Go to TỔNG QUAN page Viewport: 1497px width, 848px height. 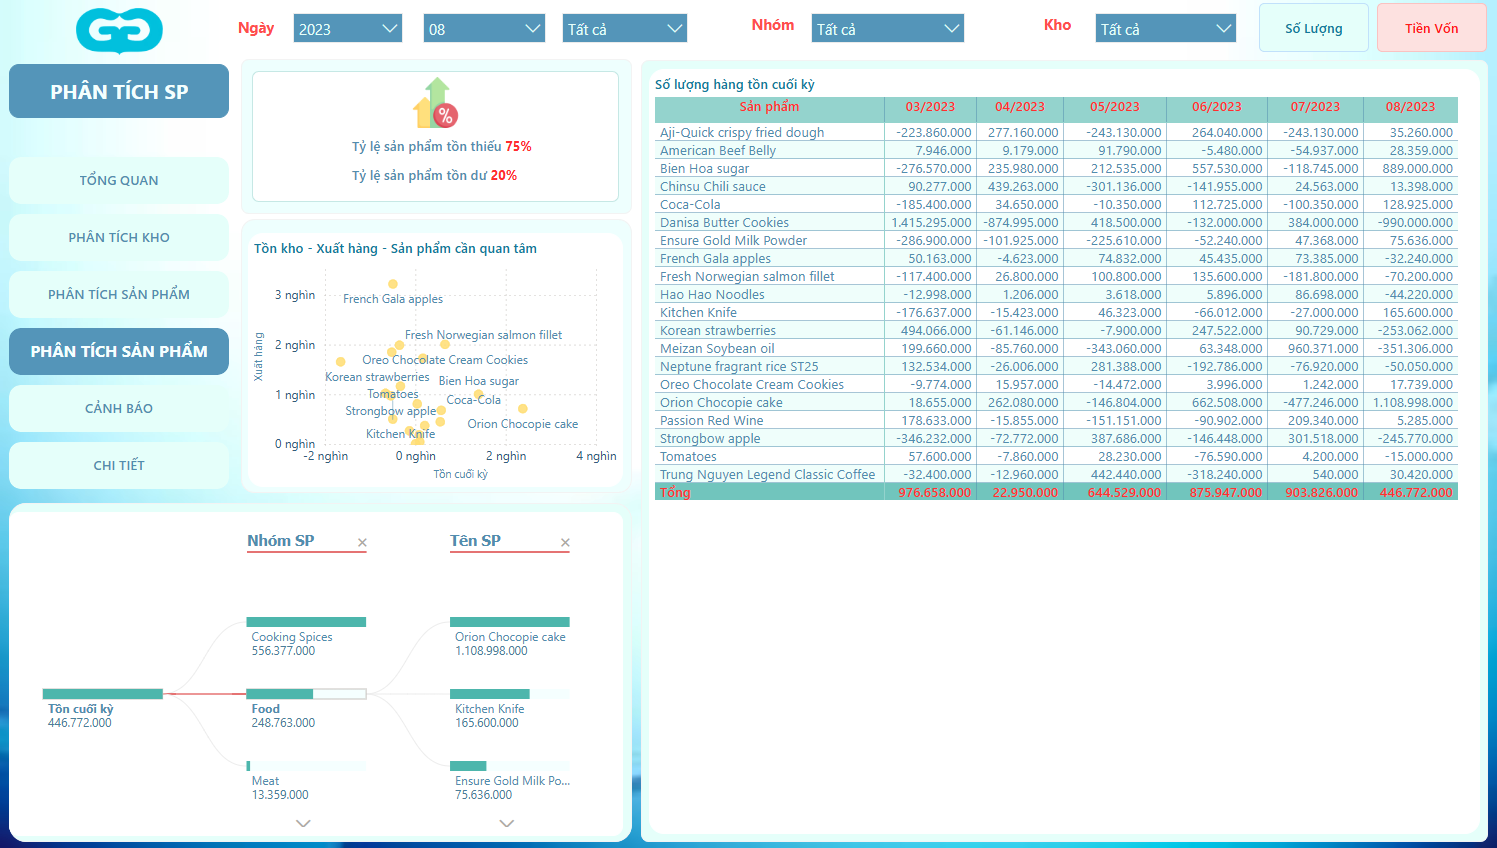click(119, 180)
